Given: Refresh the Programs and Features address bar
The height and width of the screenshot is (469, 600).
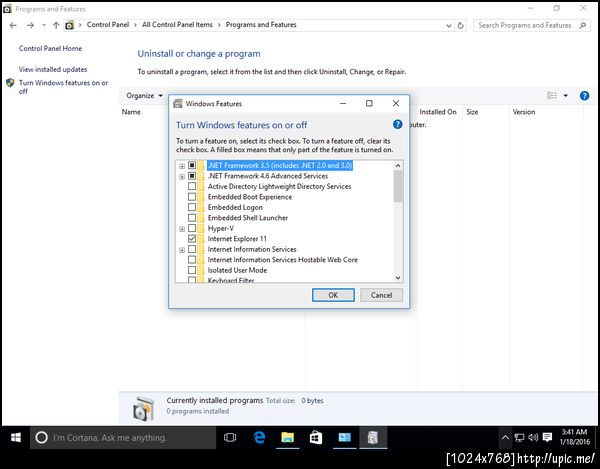Looking at the screenshot, I should pyautogui.click(x=461, y=26).
